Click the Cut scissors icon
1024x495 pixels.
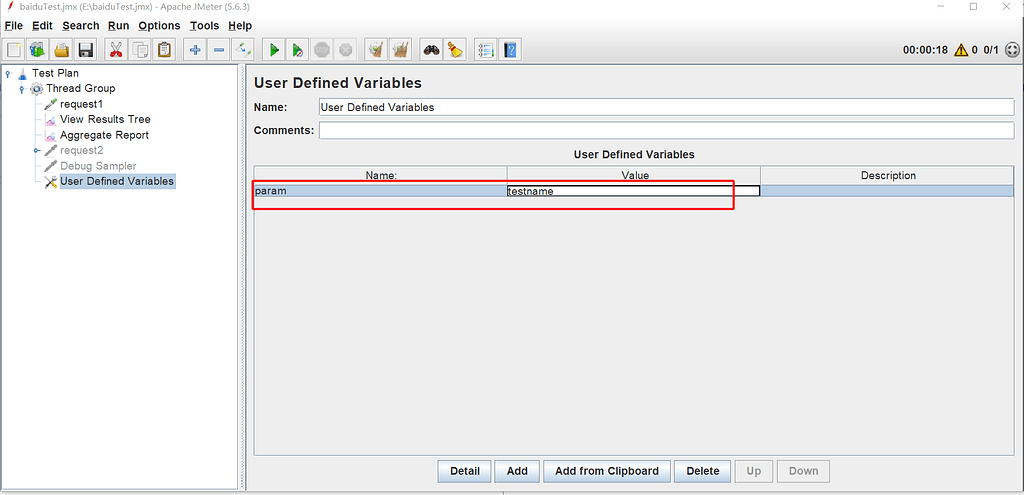pos(116,50)
